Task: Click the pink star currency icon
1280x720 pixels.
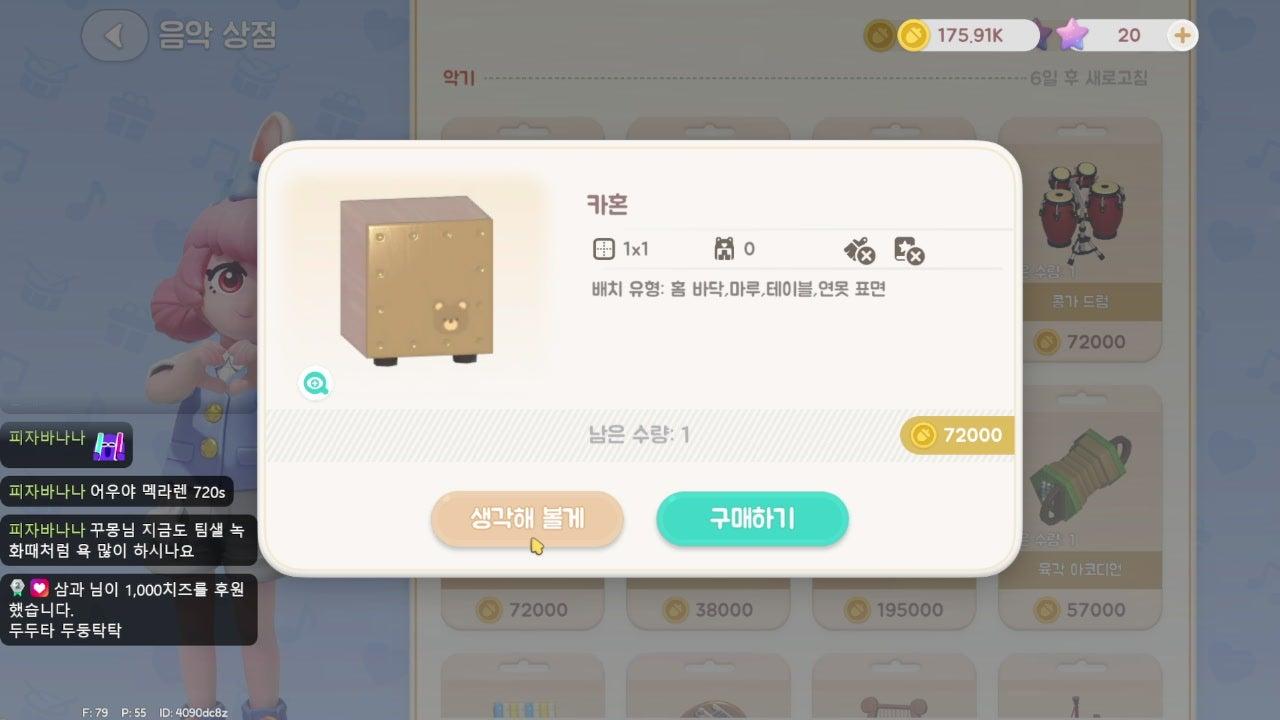Action: (x=1071, y=35)
